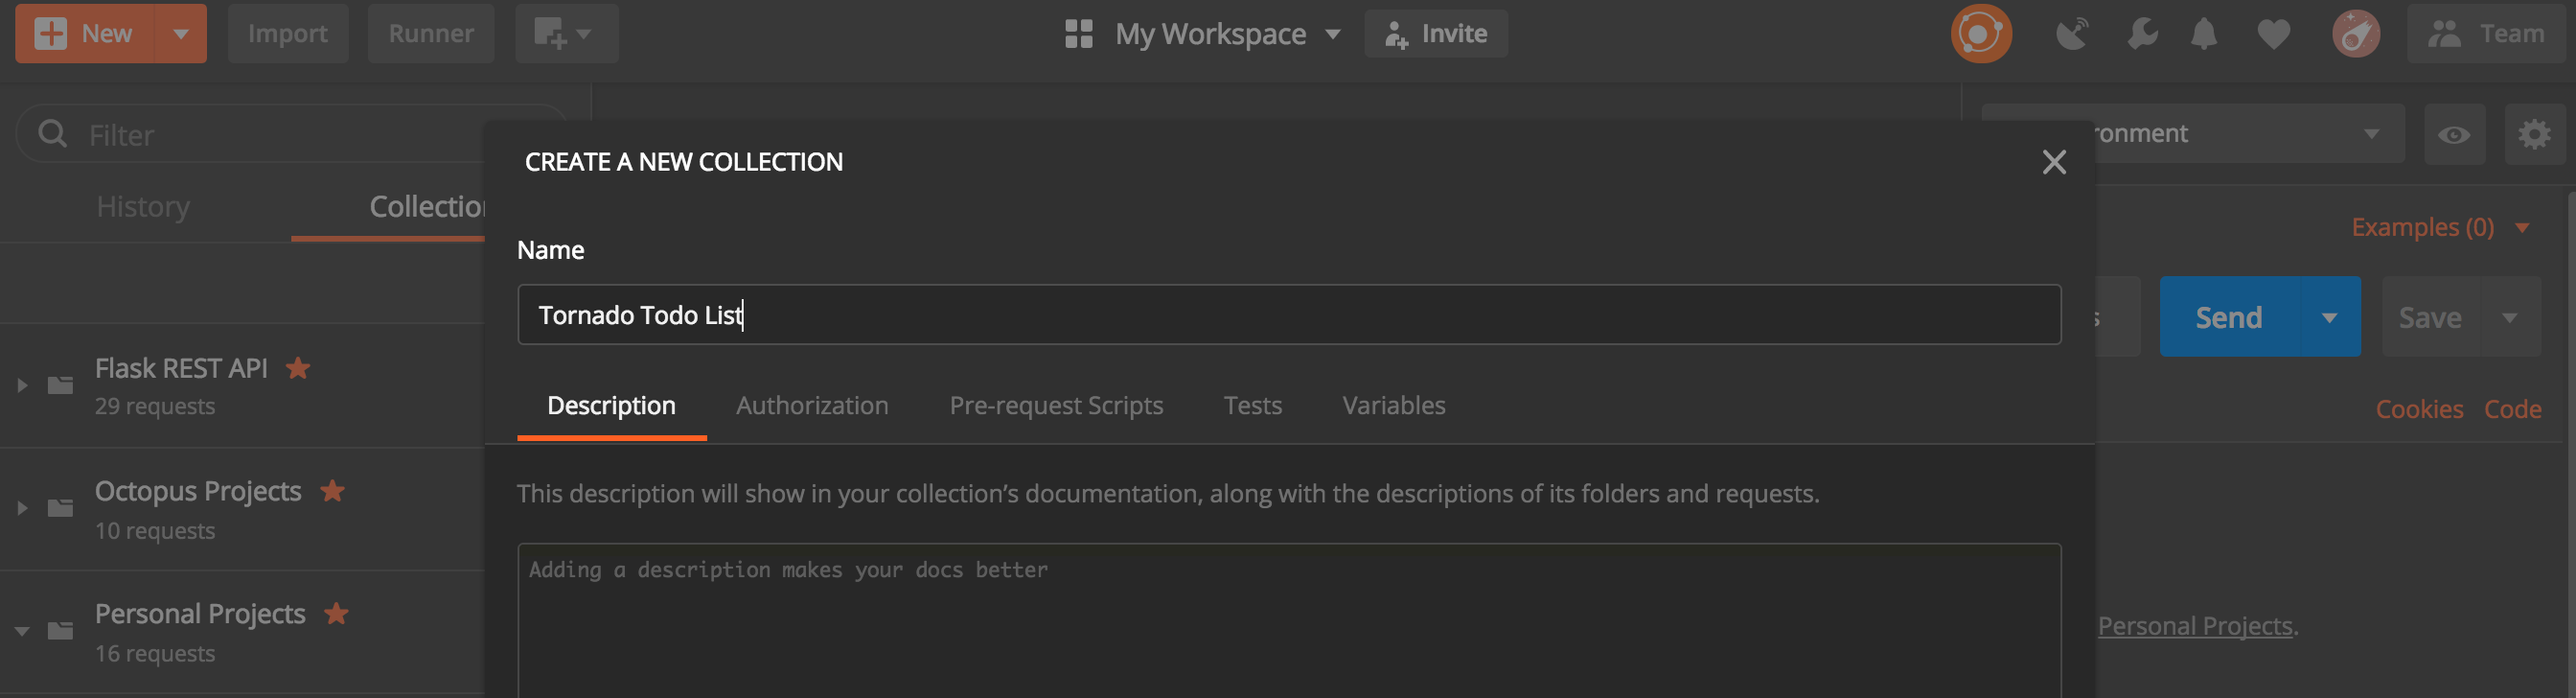Click the blue Send button
This screenshot has height=698, width=2576.
click(2229, 317)
